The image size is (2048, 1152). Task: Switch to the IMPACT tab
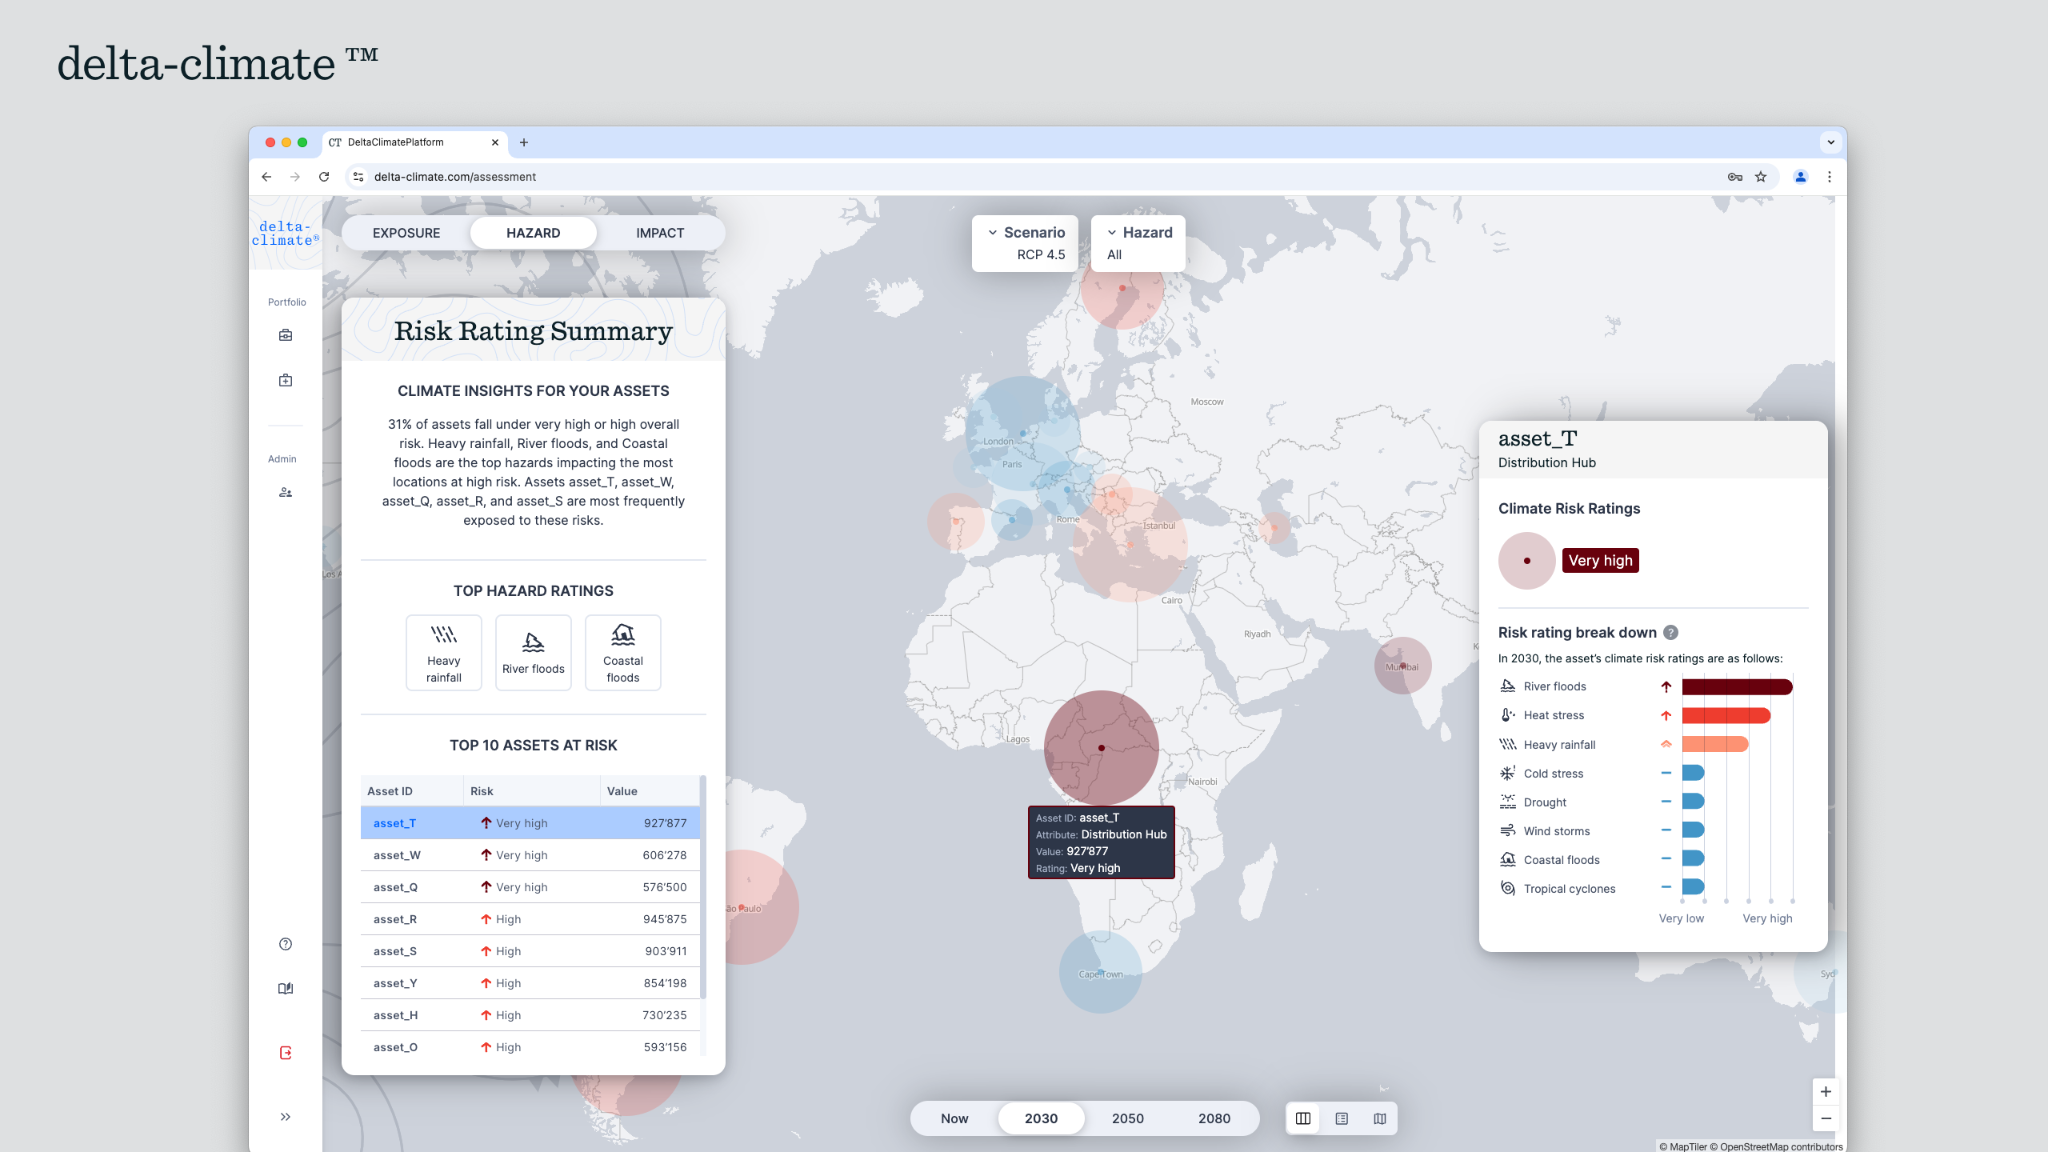[x=660, y=233]
